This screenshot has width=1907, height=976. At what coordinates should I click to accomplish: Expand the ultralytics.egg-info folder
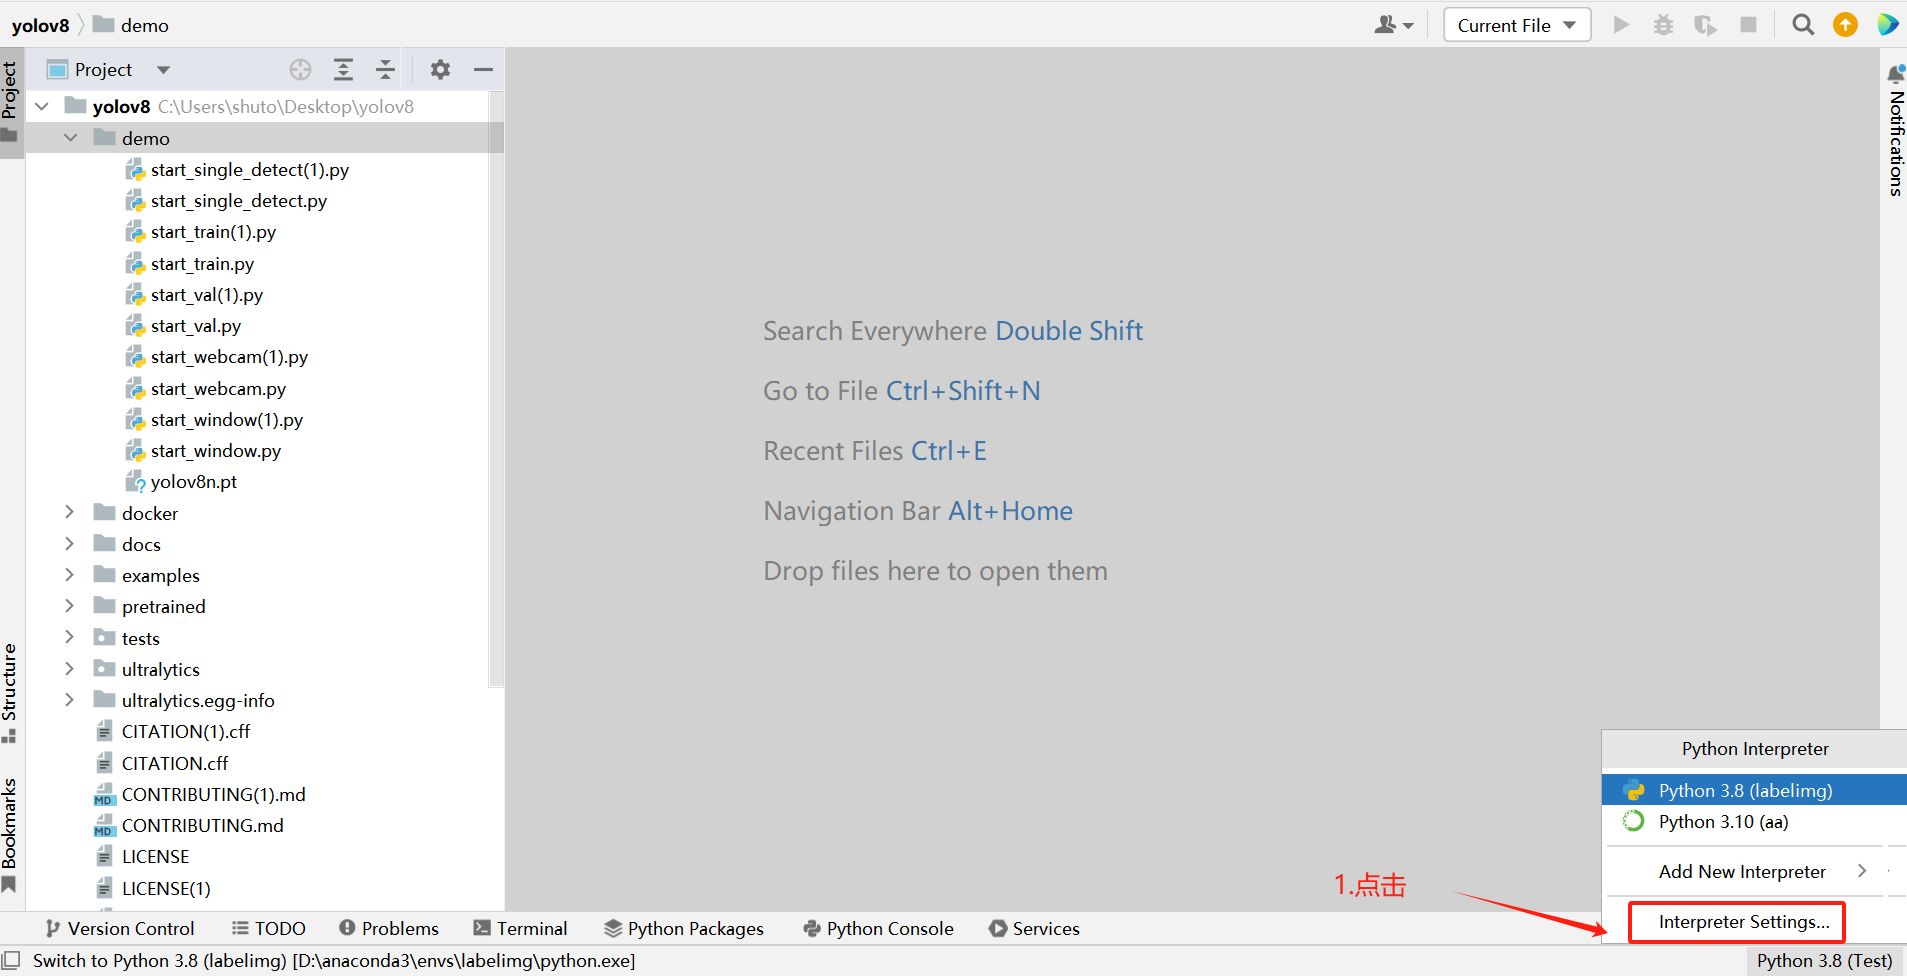(x=70, y=700)
